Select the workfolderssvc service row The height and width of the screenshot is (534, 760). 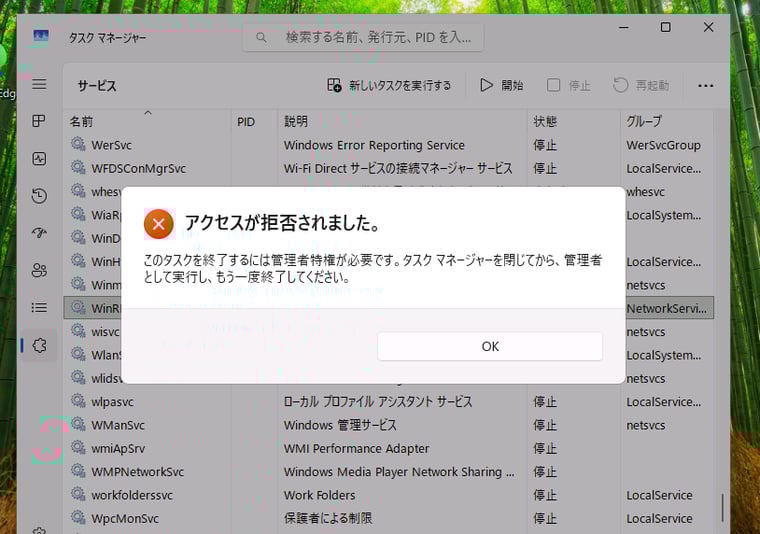389,495
